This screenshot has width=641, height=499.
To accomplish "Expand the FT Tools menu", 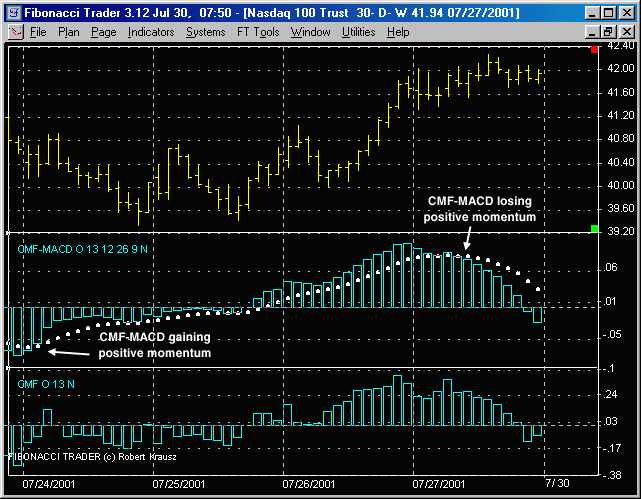I will [x=258, y=32].
